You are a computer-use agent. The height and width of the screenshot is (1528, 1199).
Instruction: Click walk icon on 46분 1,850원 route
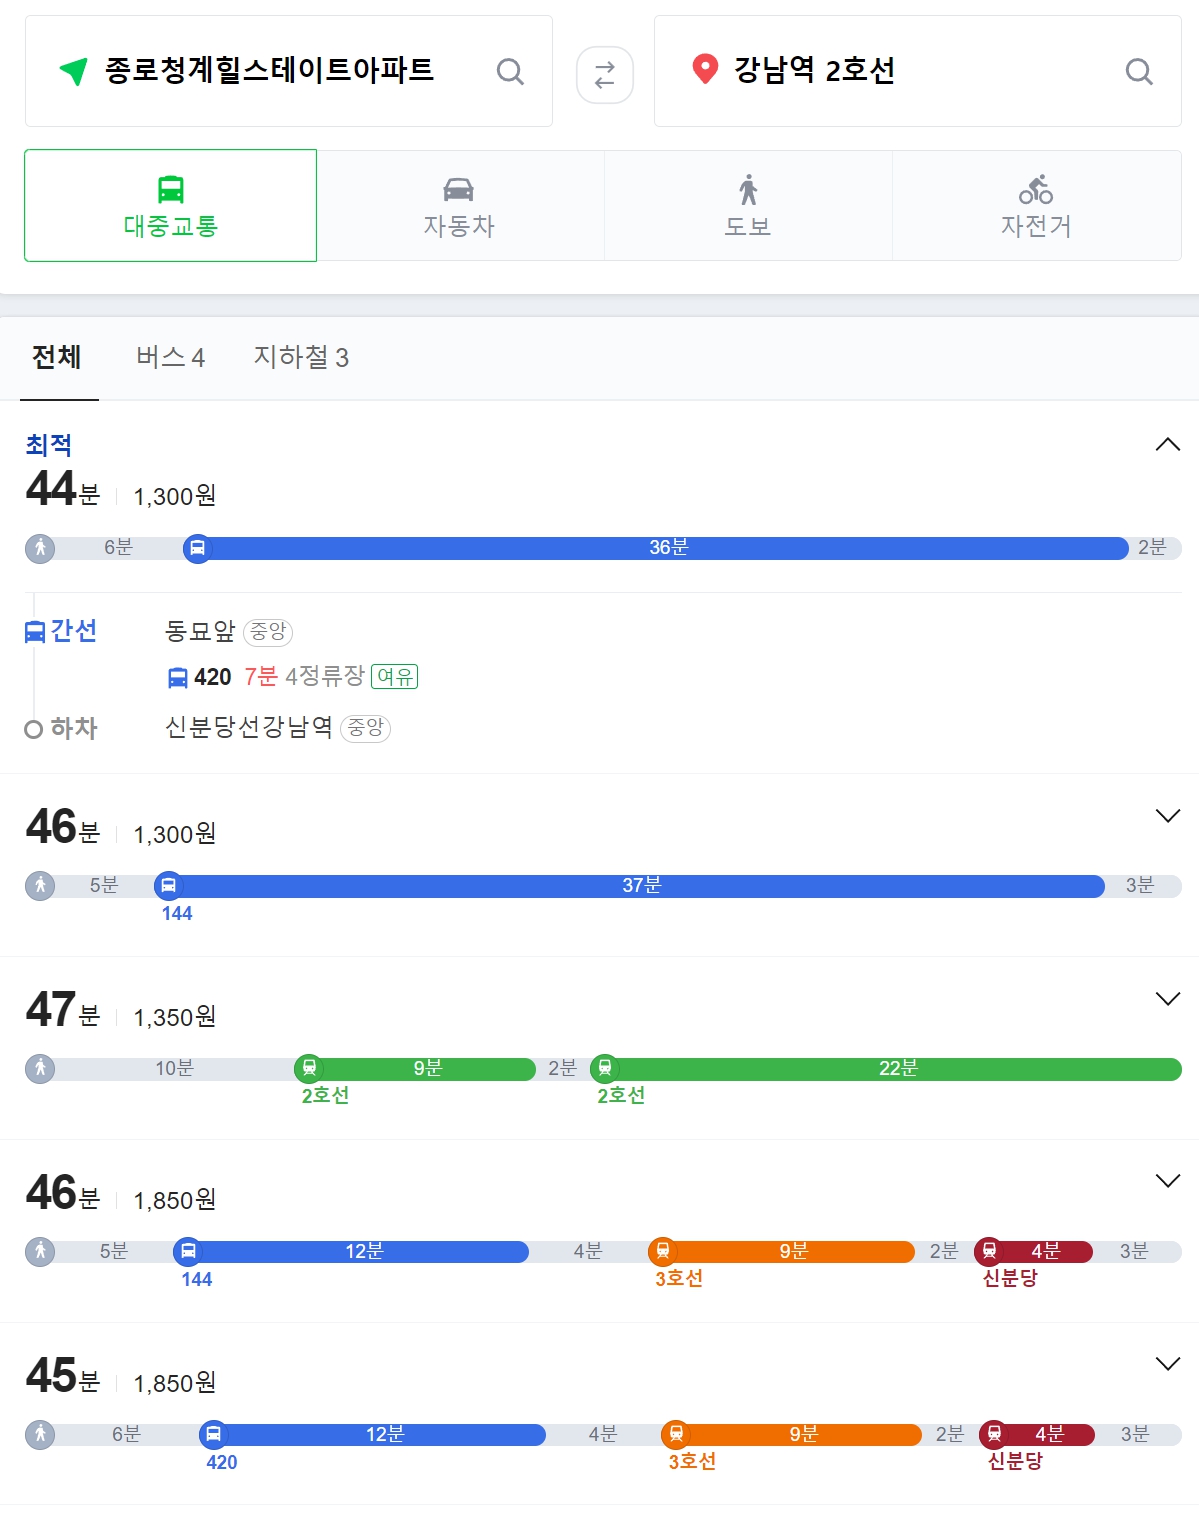point(40,1251)
